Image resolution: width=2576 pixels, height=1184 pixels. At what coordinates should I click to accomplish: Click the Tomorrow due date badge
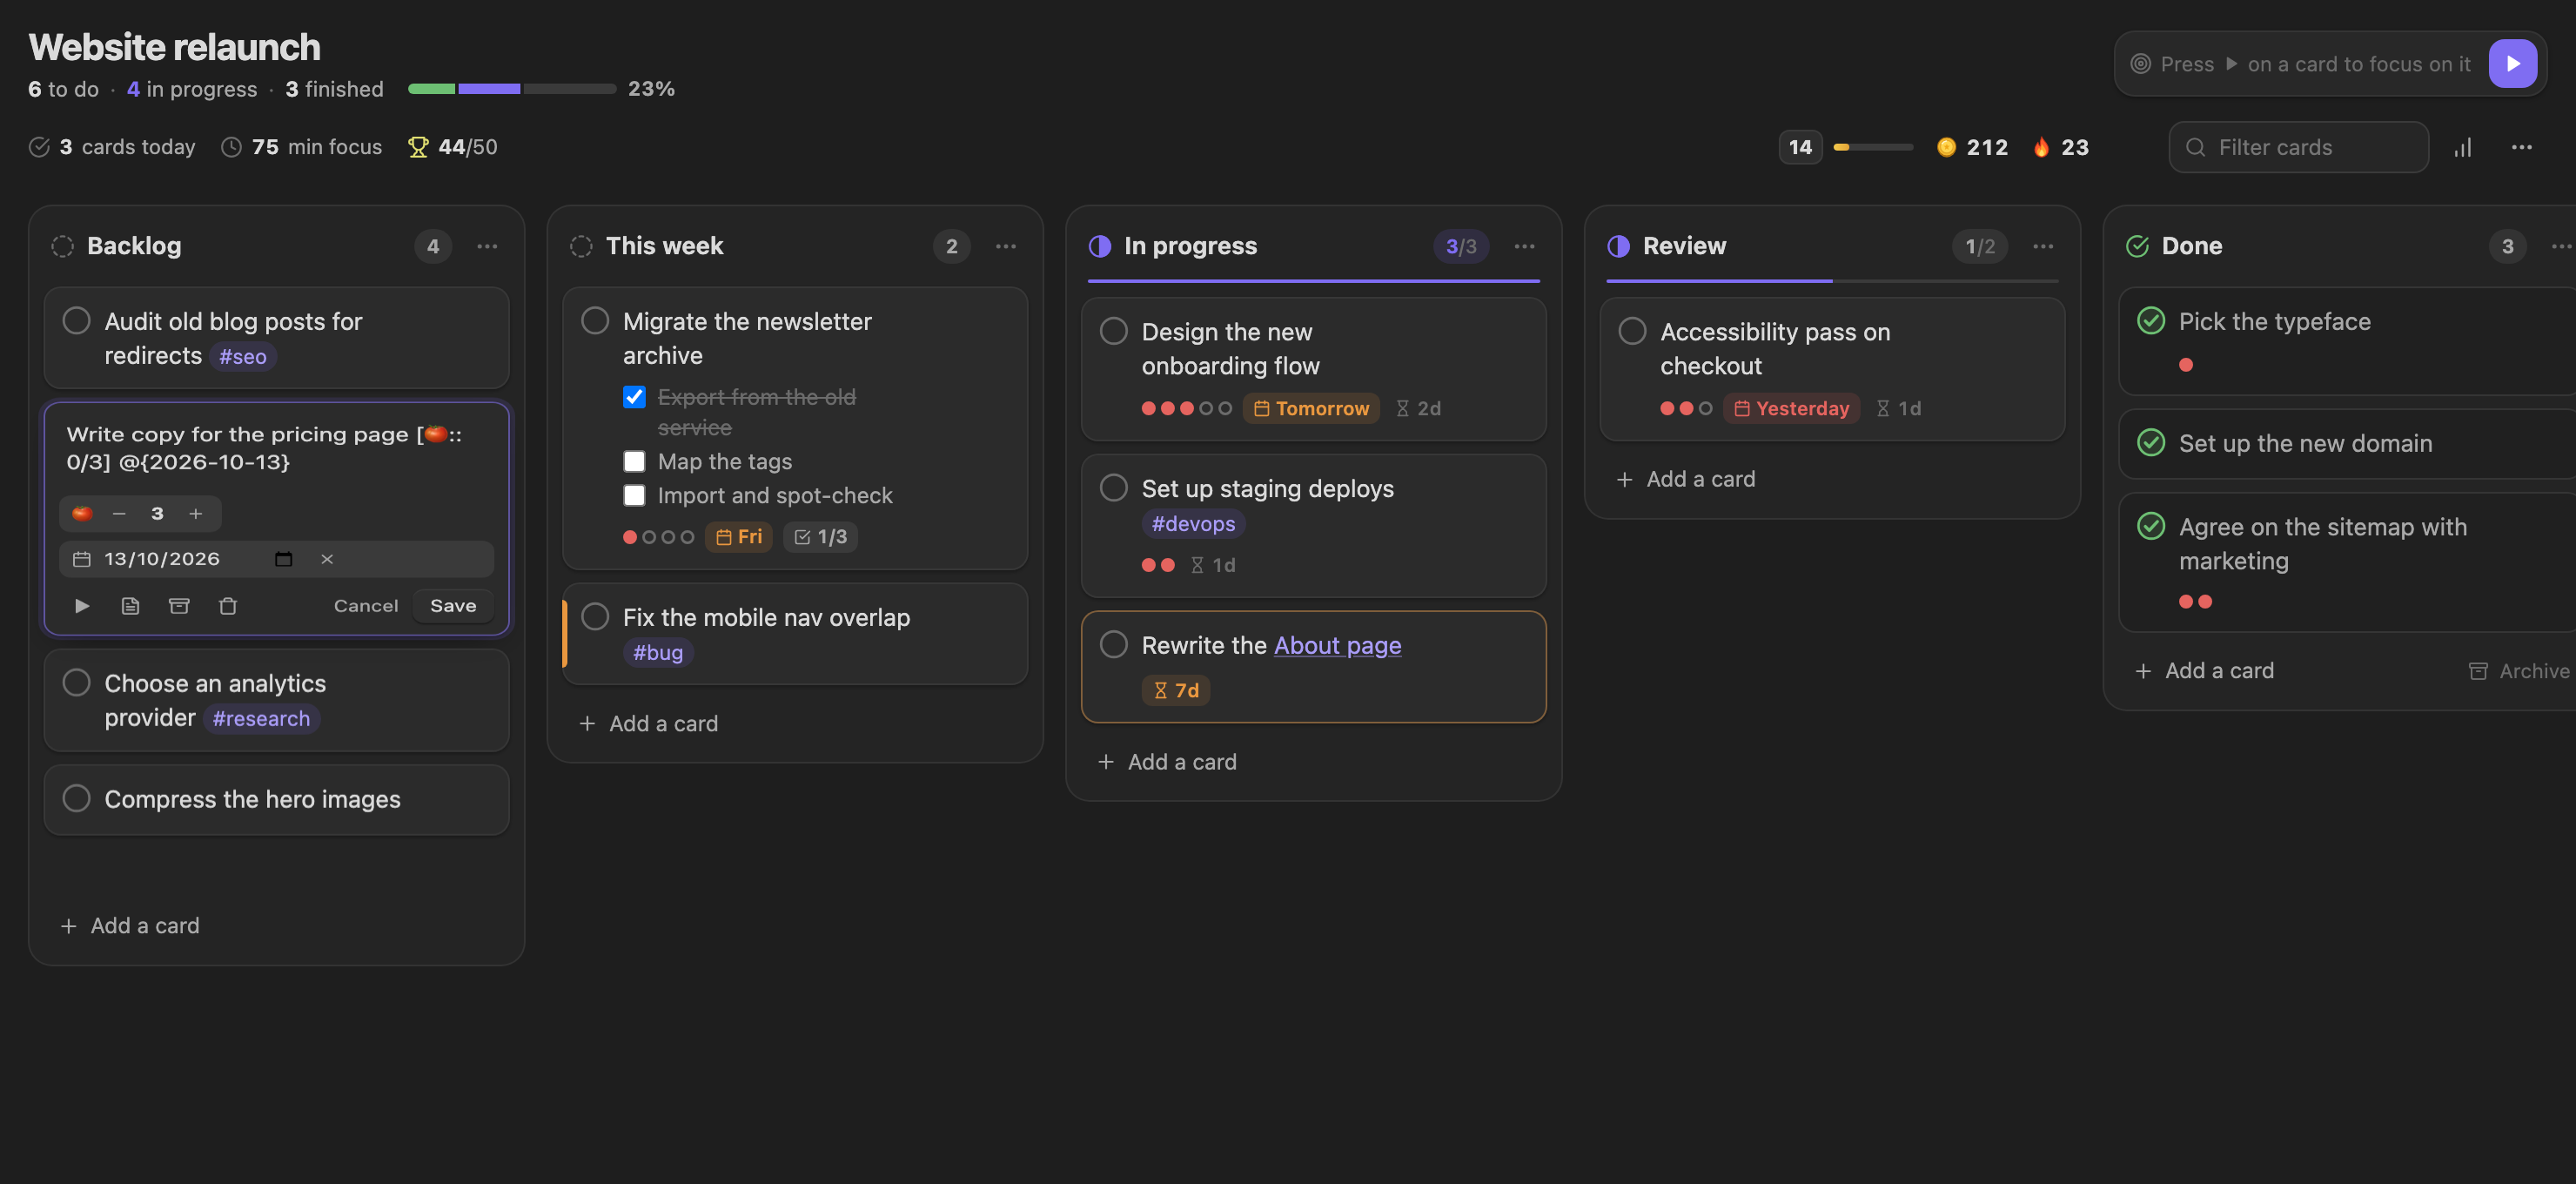tap(1311, 409)
